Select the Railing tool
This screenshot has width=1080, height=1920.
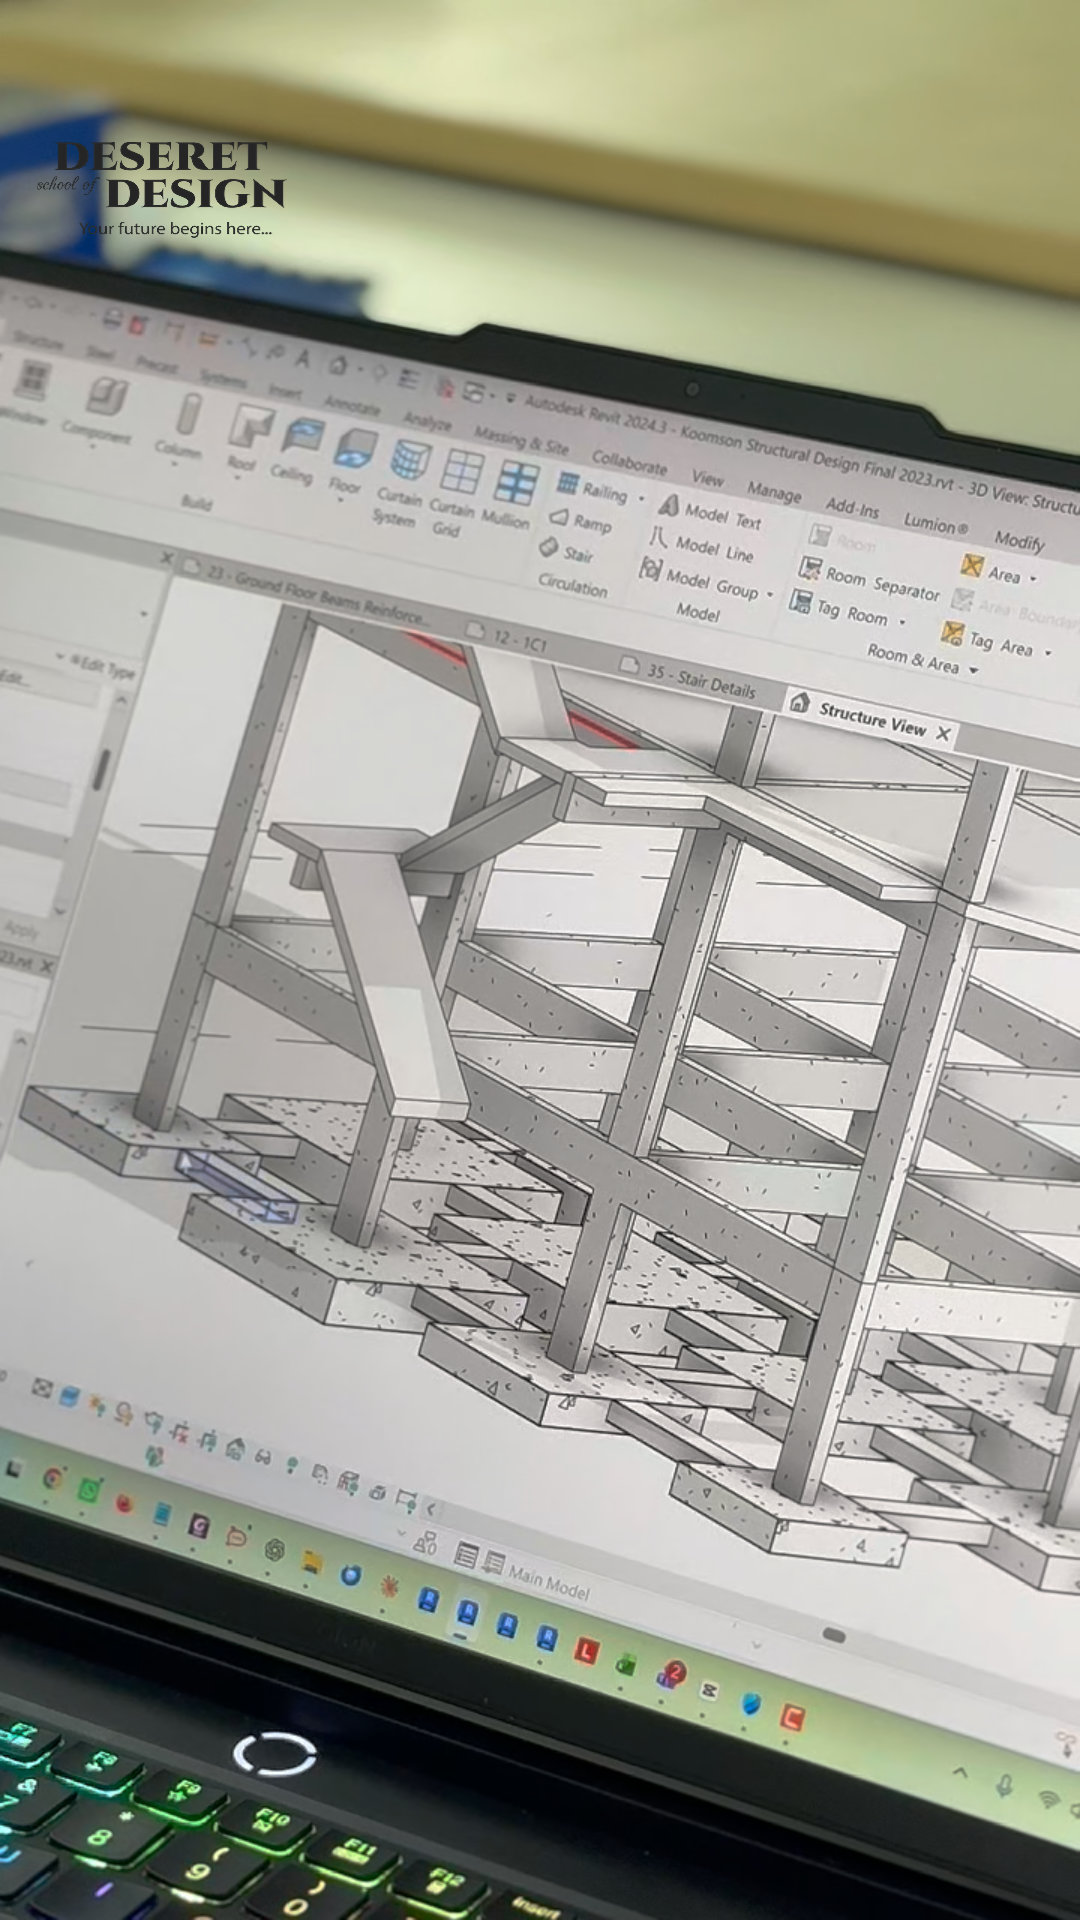click(592, 488)
